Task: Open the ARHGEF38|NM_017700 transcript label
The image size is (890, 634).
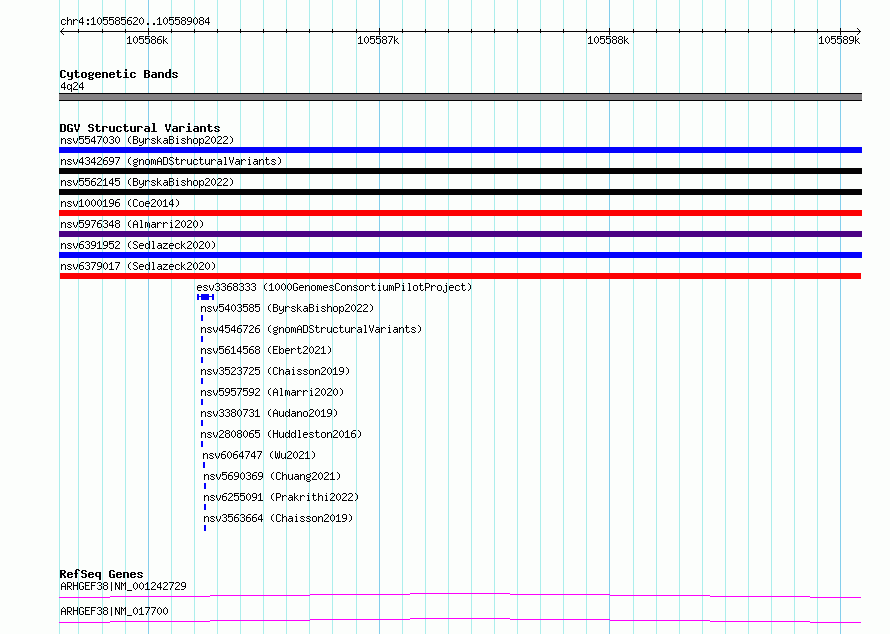Action: pyautogui.click(x=114, y=611)
